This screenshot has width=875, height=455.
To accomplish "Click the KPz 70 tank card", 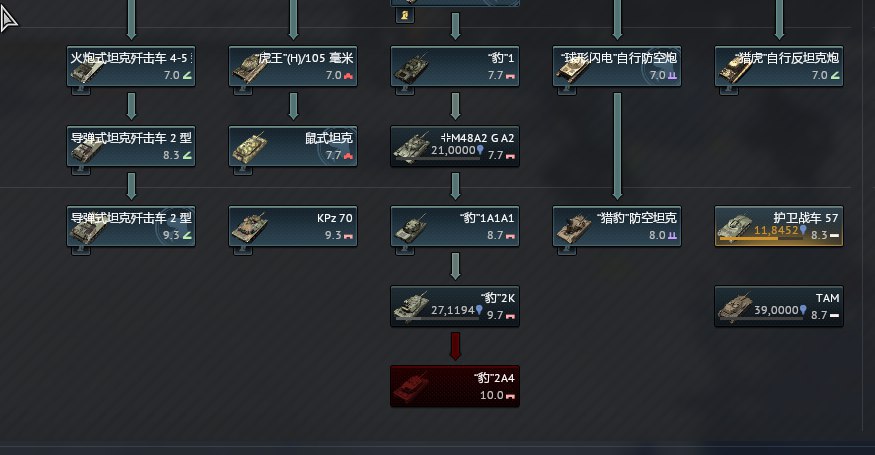I will (x=293, y=226).
